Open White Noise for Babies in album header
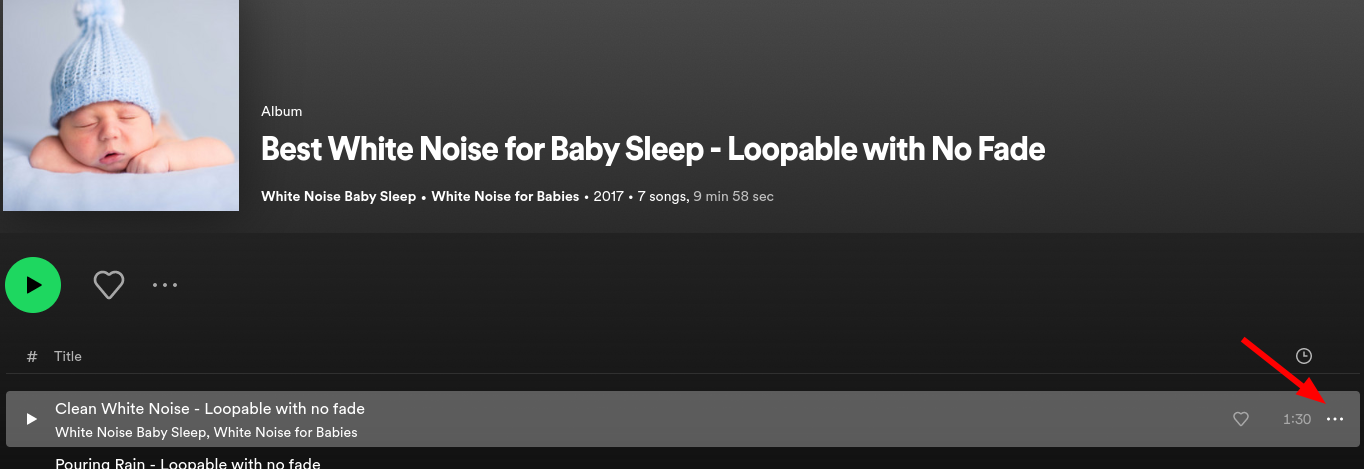The image size is (1364, 469). (x=505, y=196)
